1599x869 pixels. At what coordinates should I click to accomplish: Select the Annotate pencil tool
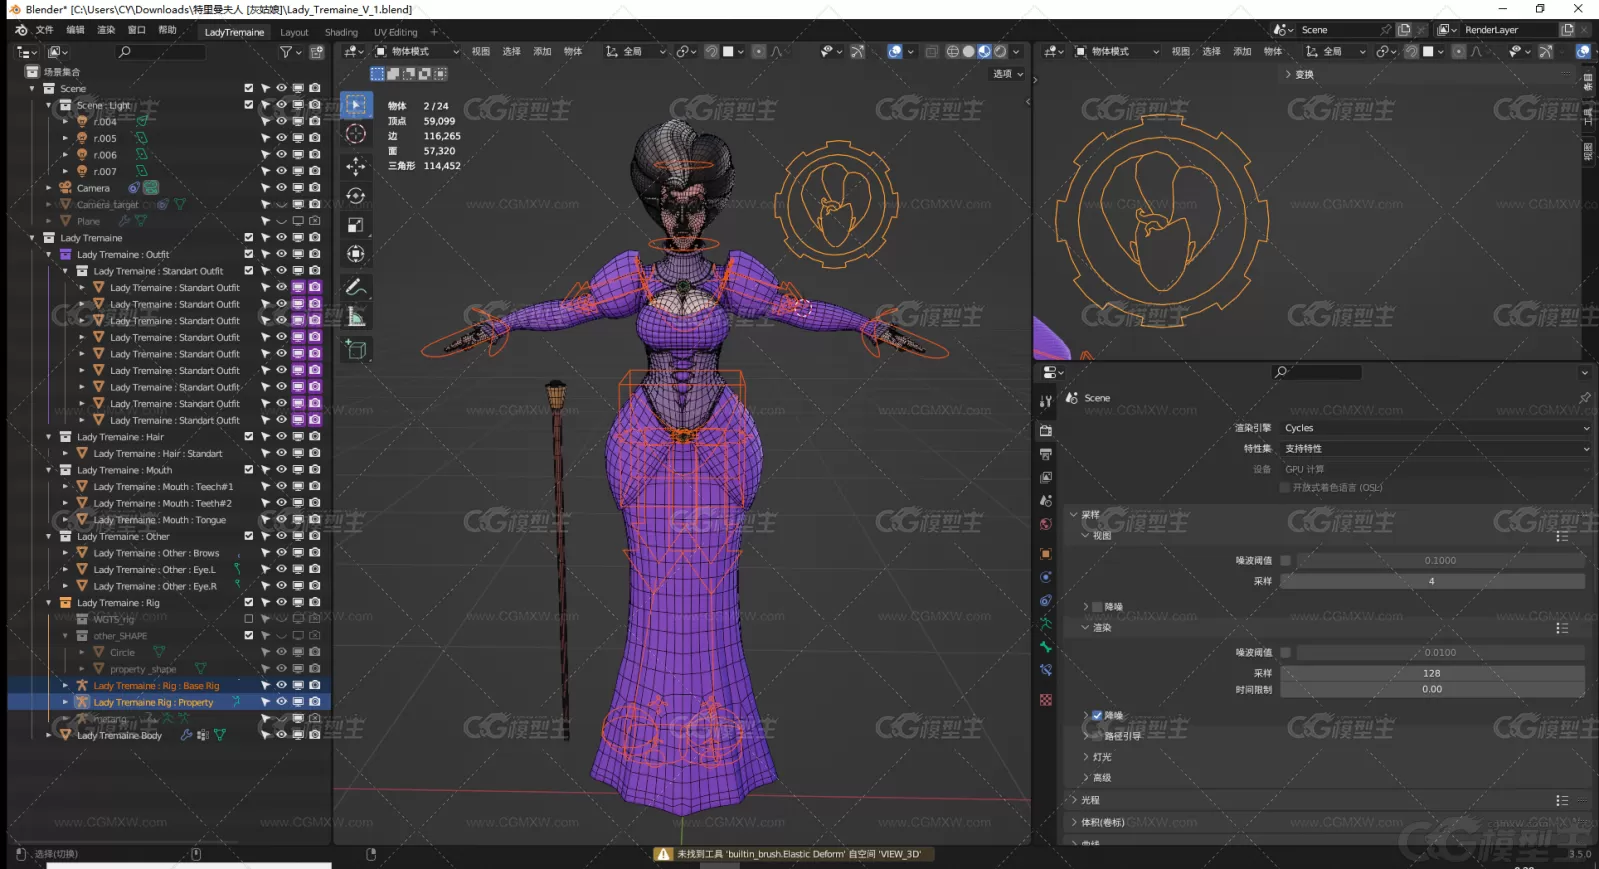pos(356,287)
